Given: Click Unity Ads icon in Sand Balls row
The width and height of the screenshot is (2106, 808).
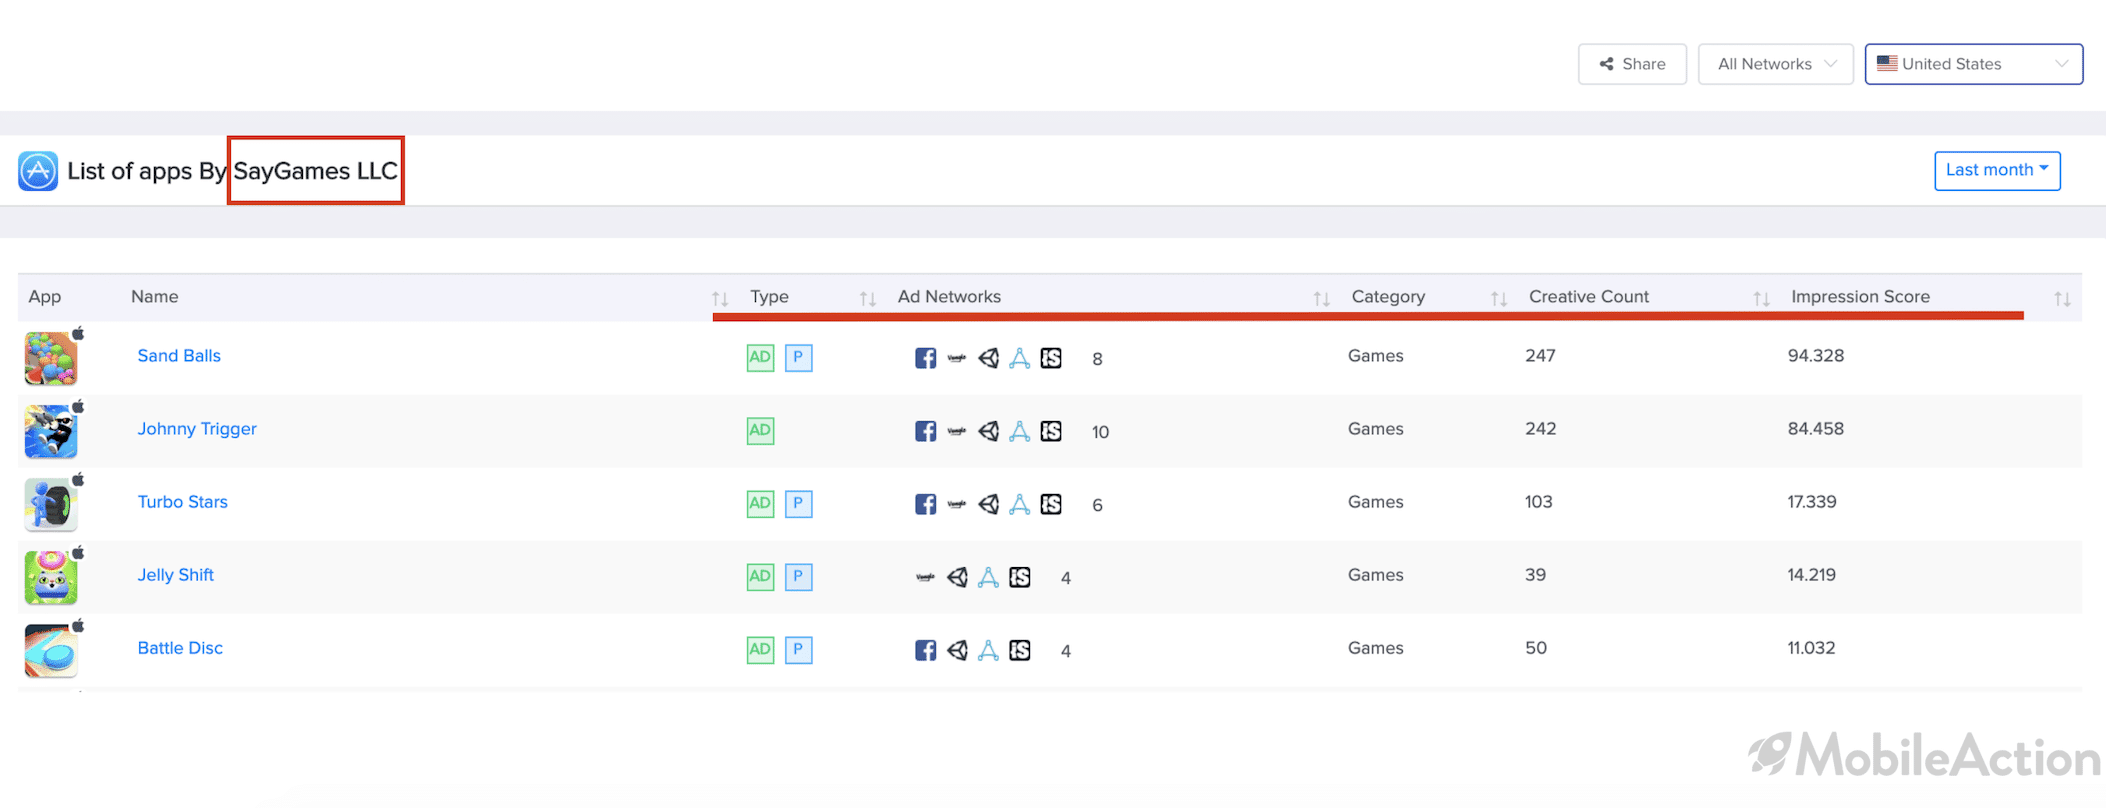Looking at the screenshot, I should [988, 358].
